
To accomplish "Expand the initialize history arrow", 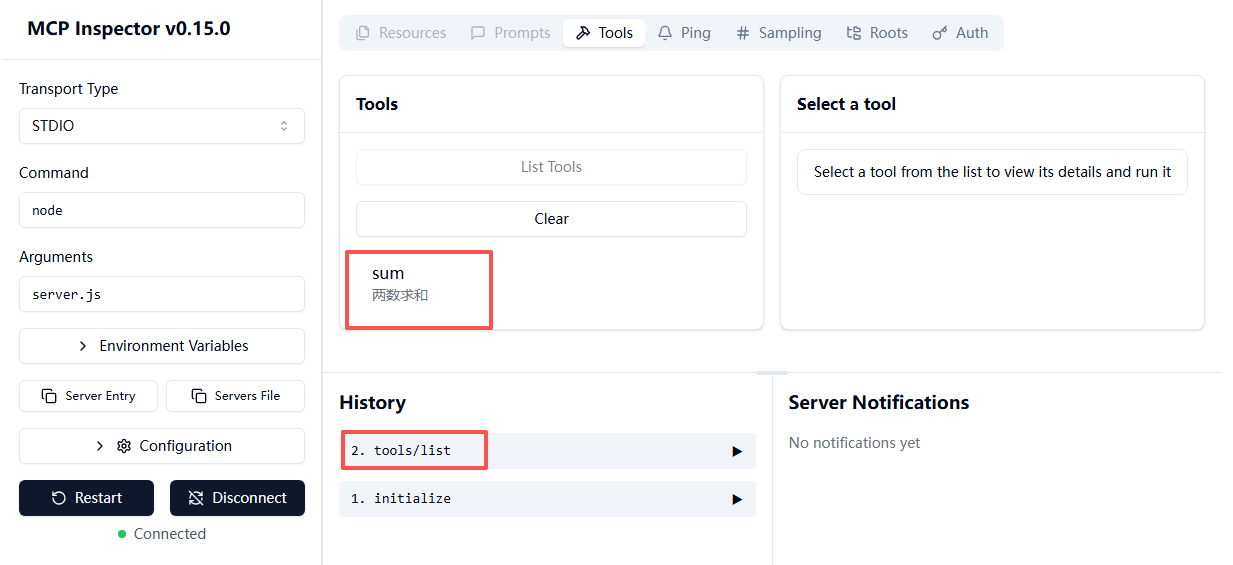I will pos(737,499).
